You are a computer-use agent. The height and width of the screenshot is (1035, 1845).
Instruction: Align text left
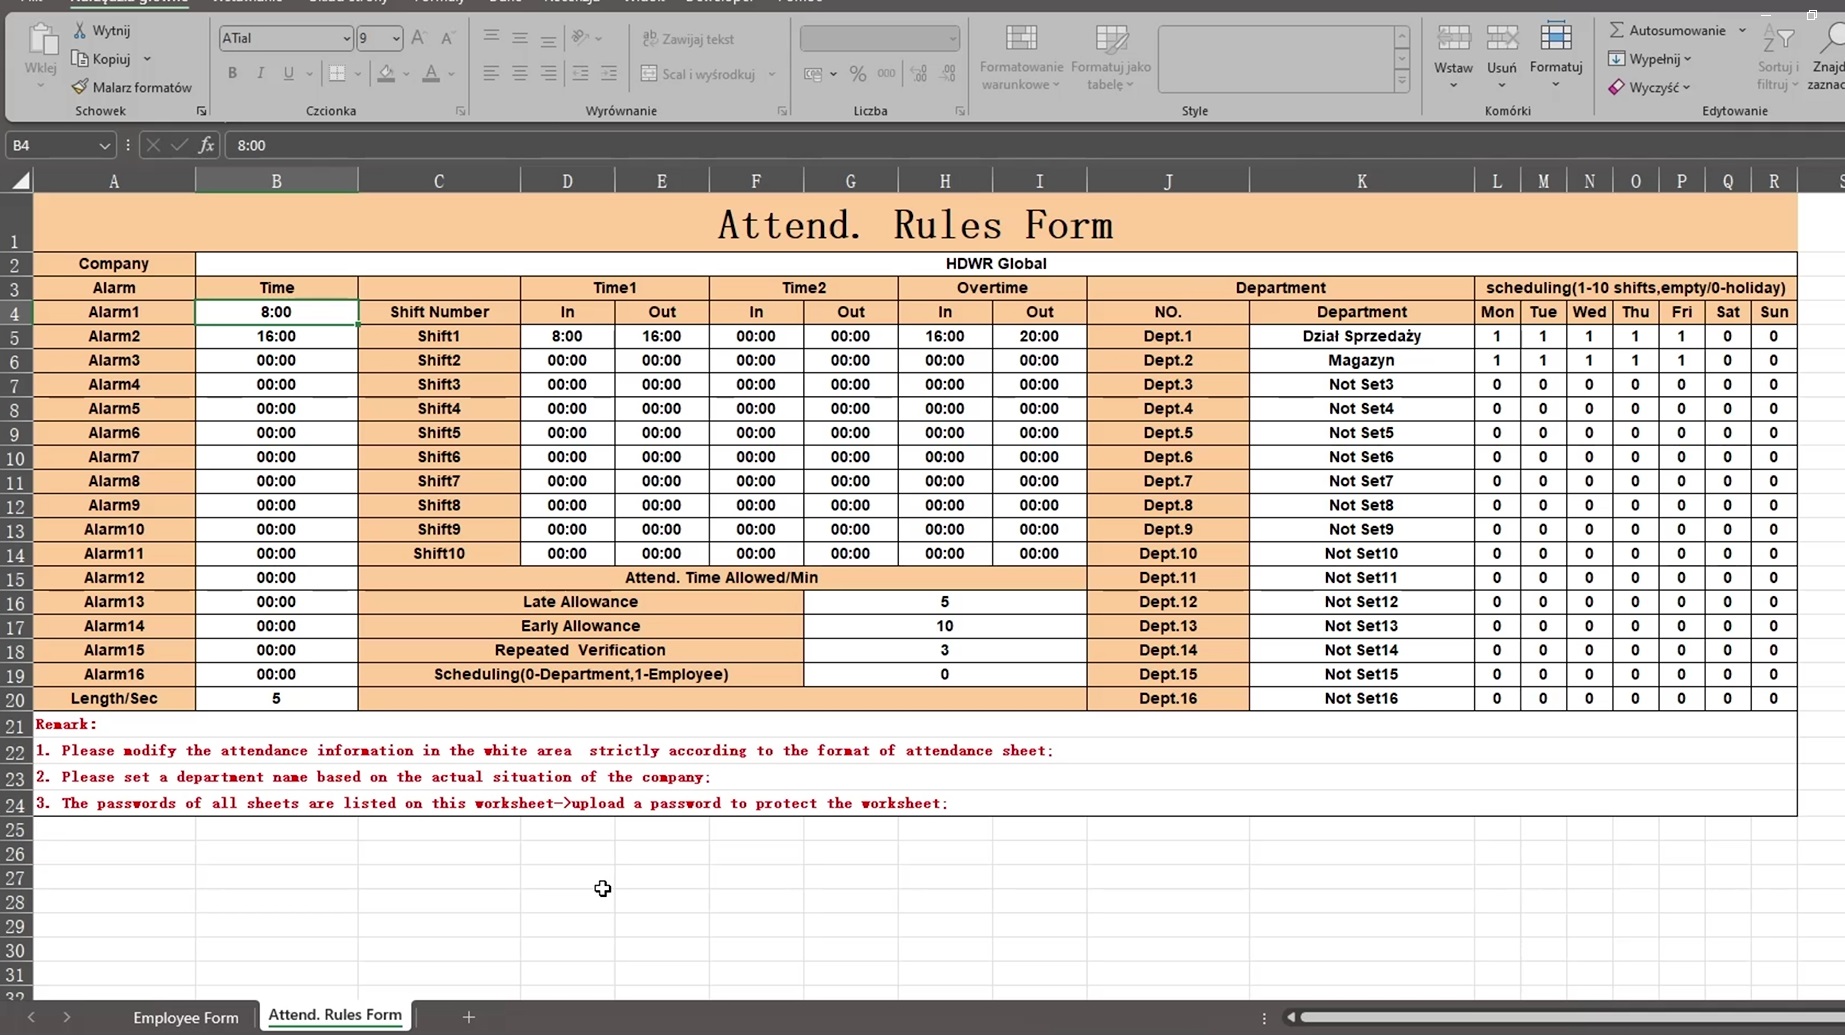(491, 73)
